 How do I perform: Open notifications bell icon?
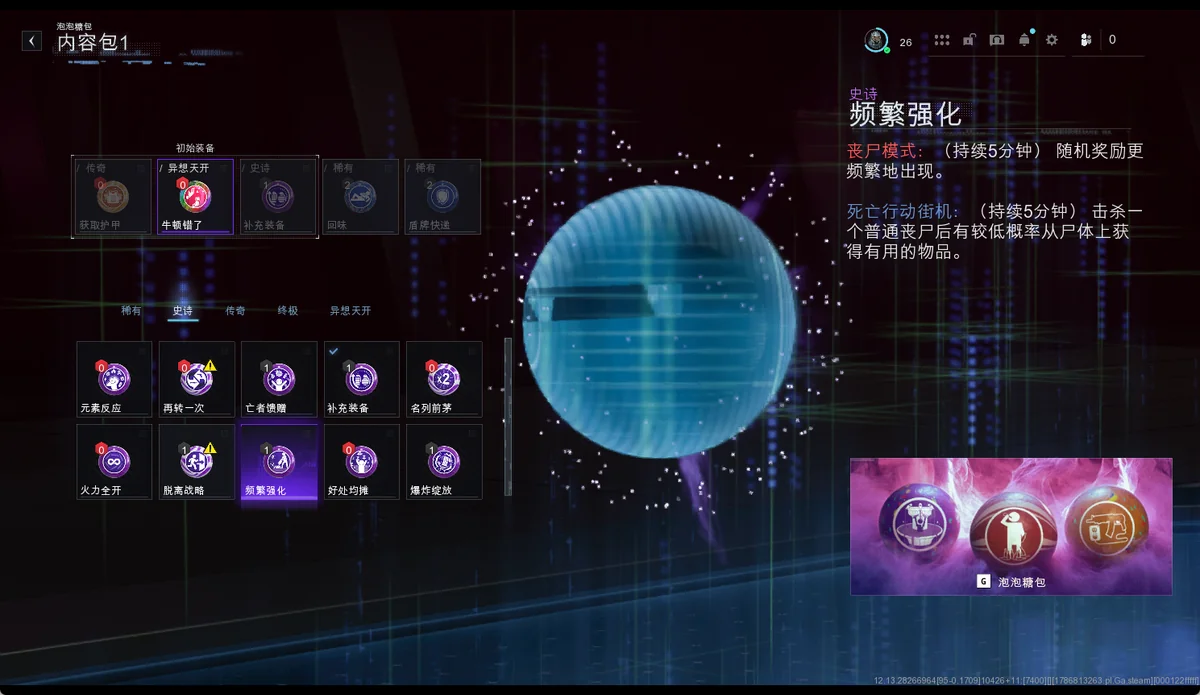(x=1024, y=40)
